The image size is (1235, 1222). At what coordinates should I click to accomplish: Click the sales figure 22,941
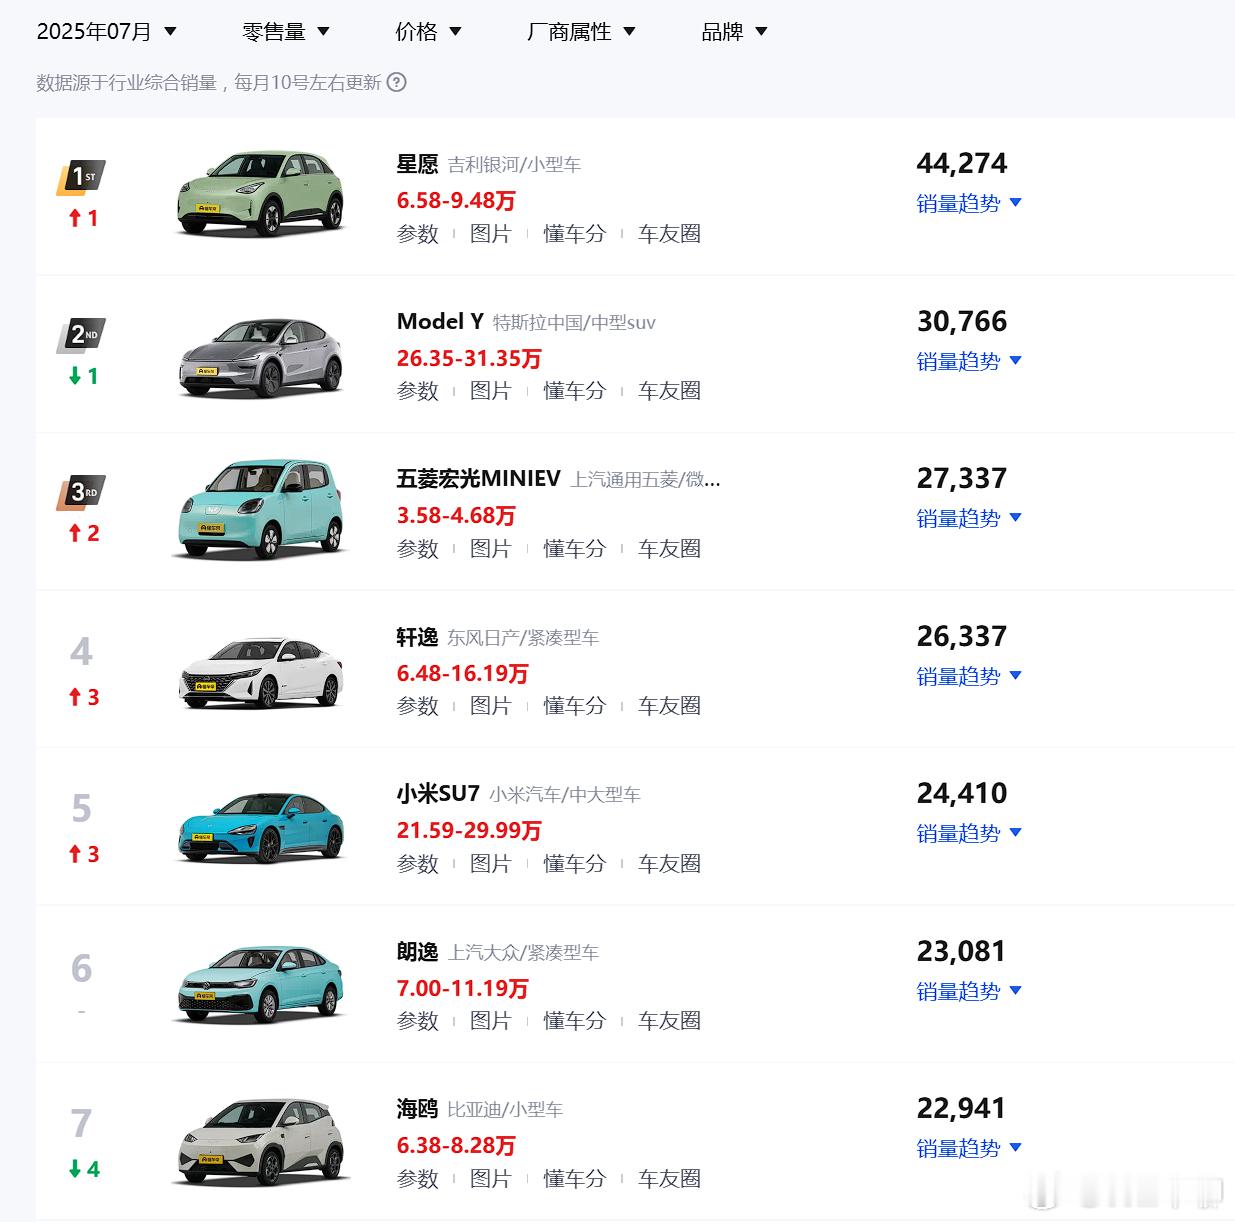coord(961,1108)
